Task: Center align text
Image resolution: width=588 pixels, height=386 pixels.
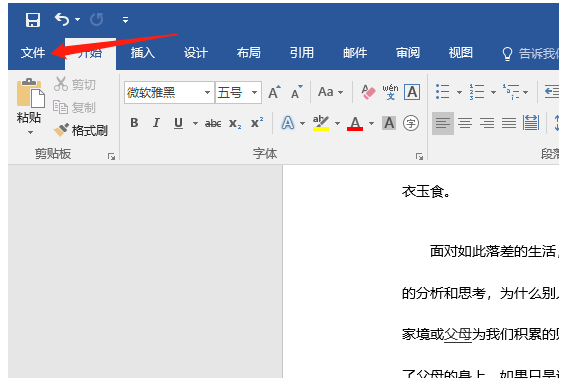Action: [465, 123]
